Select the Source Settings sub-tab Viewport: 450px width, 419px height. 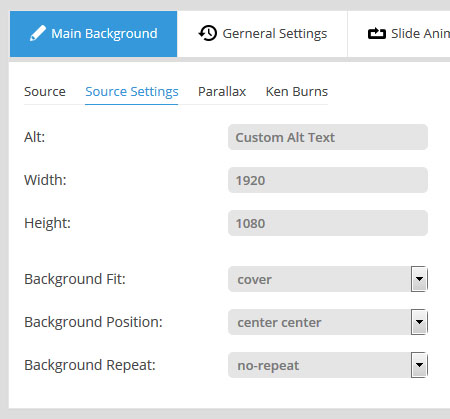point(132,92)
